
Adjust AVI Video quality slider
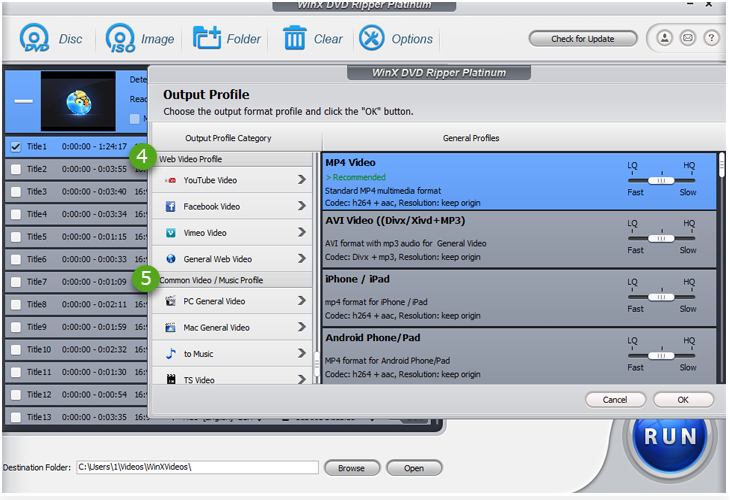(x=661, y=238)
